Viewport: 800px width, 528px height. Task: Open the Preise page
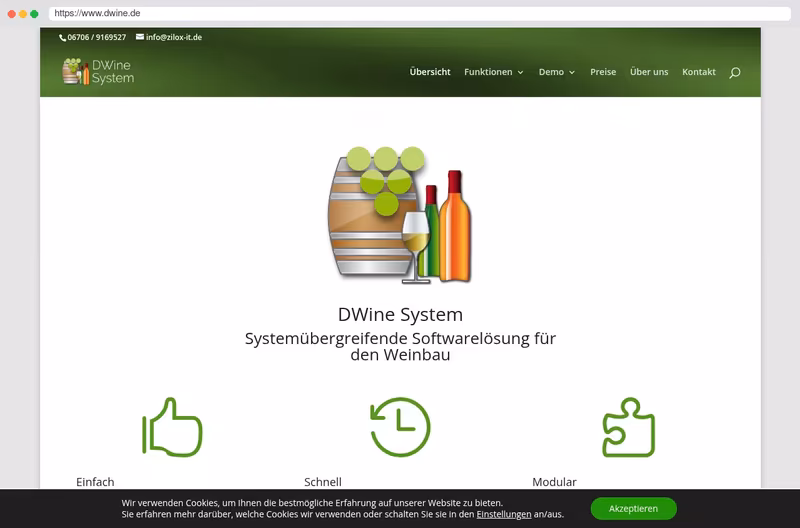(603, 72)
